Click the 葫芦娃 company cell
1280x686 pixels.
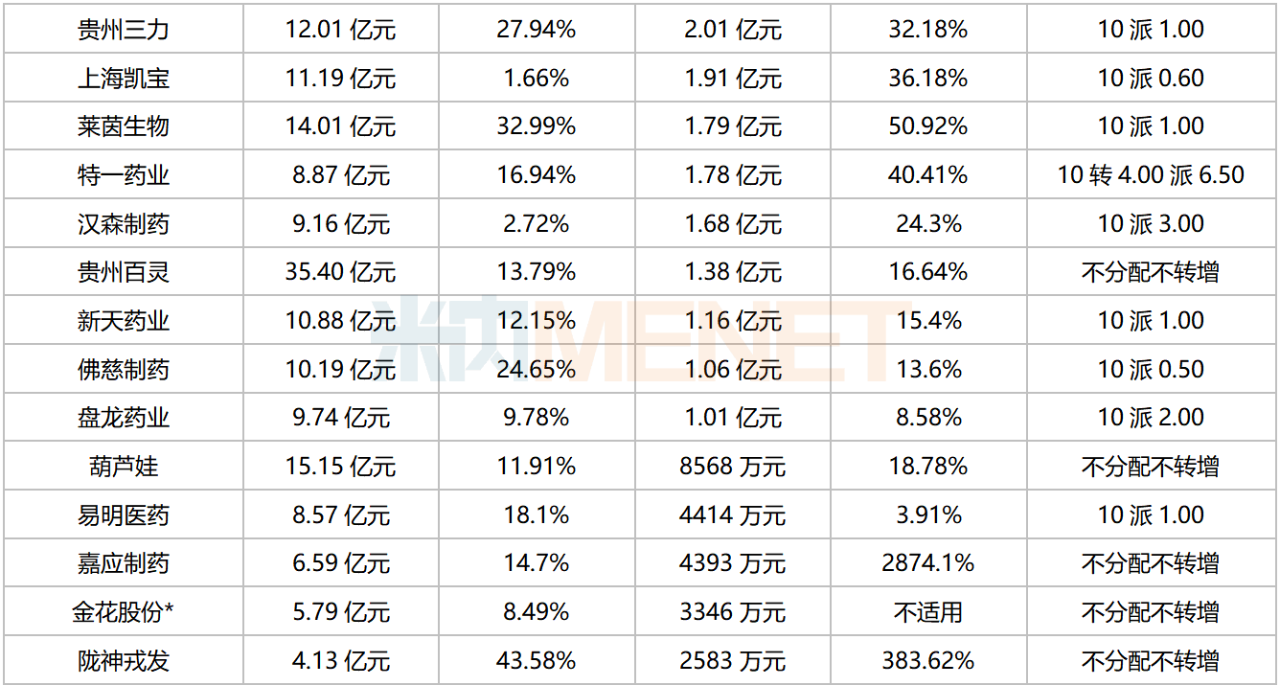click(x=123, y=467)
